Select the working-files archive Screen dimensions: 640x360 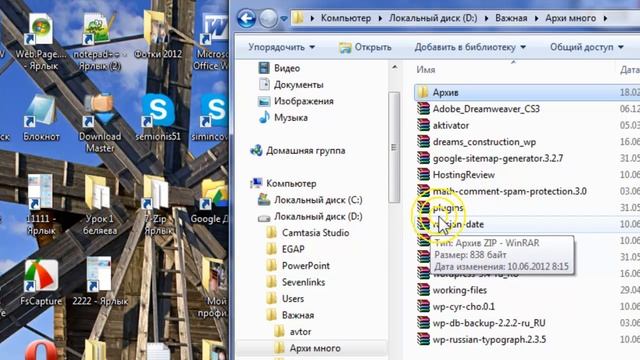[452, 290]
